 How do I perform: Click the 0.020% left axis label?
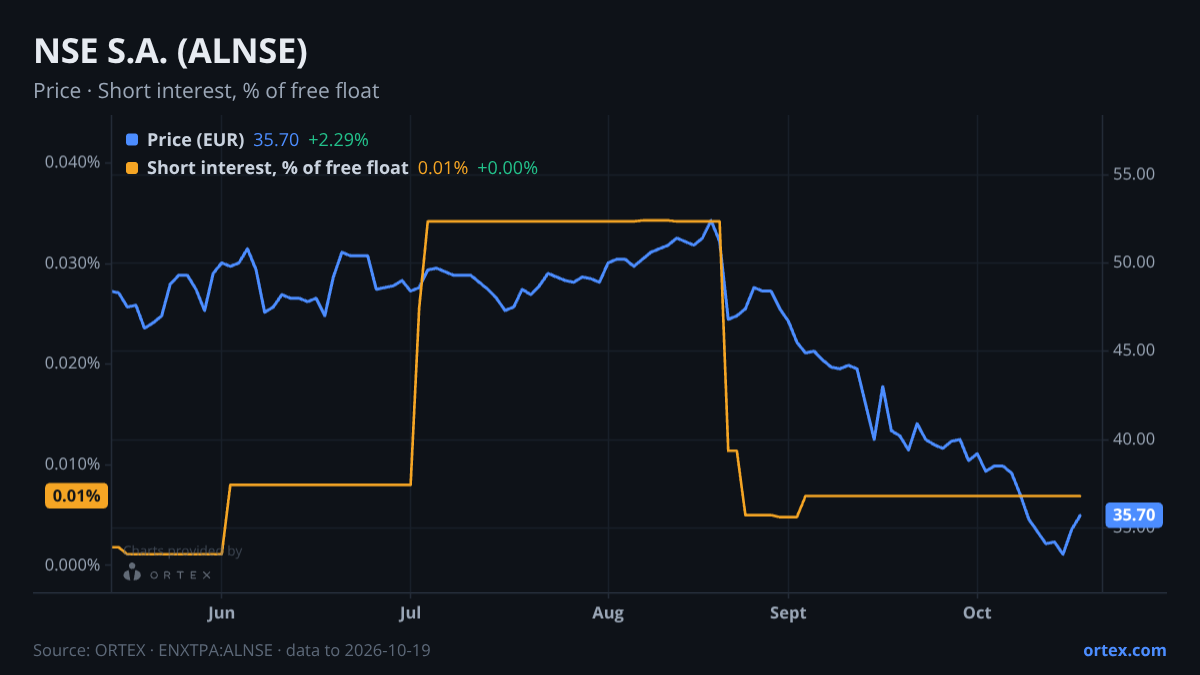(73, 363)
